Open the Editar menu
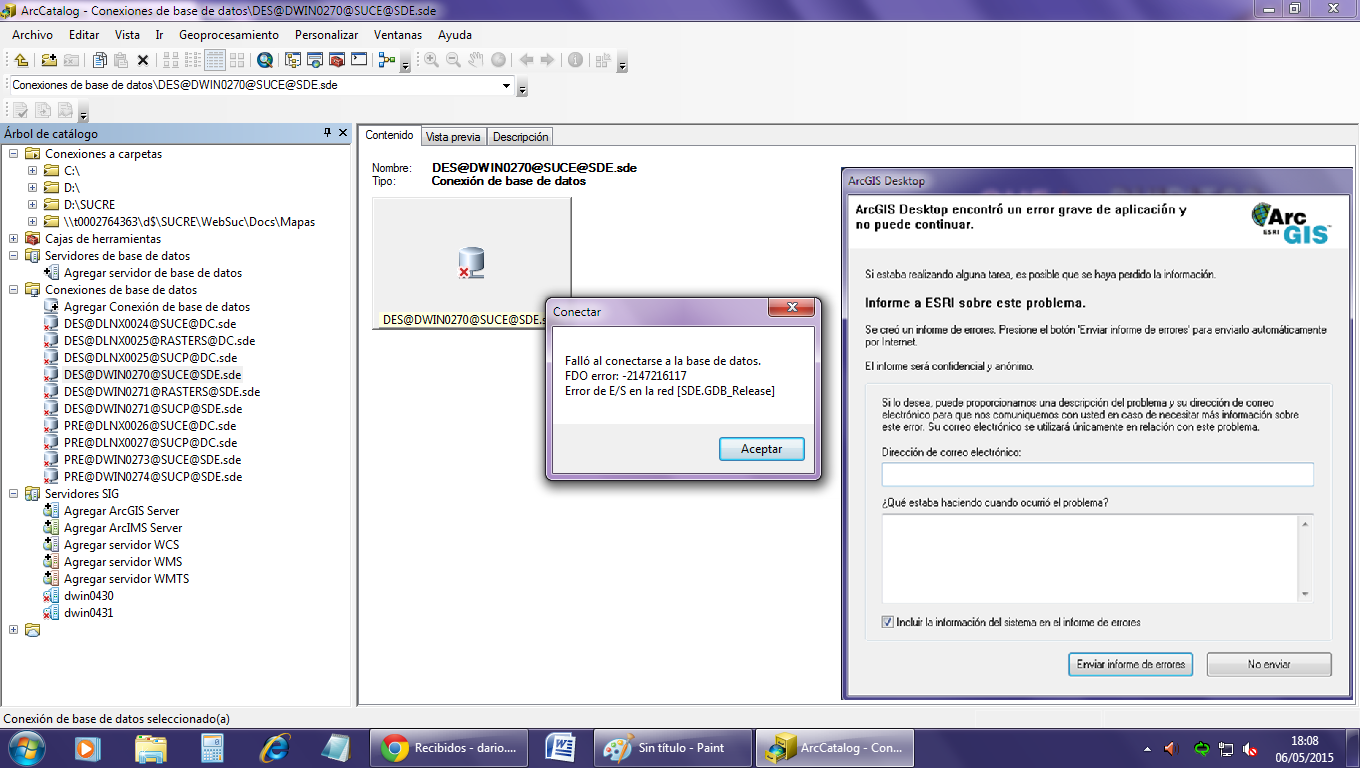Image resolution: width=1360 pixels, height=768 pixels. click(84, 35)
